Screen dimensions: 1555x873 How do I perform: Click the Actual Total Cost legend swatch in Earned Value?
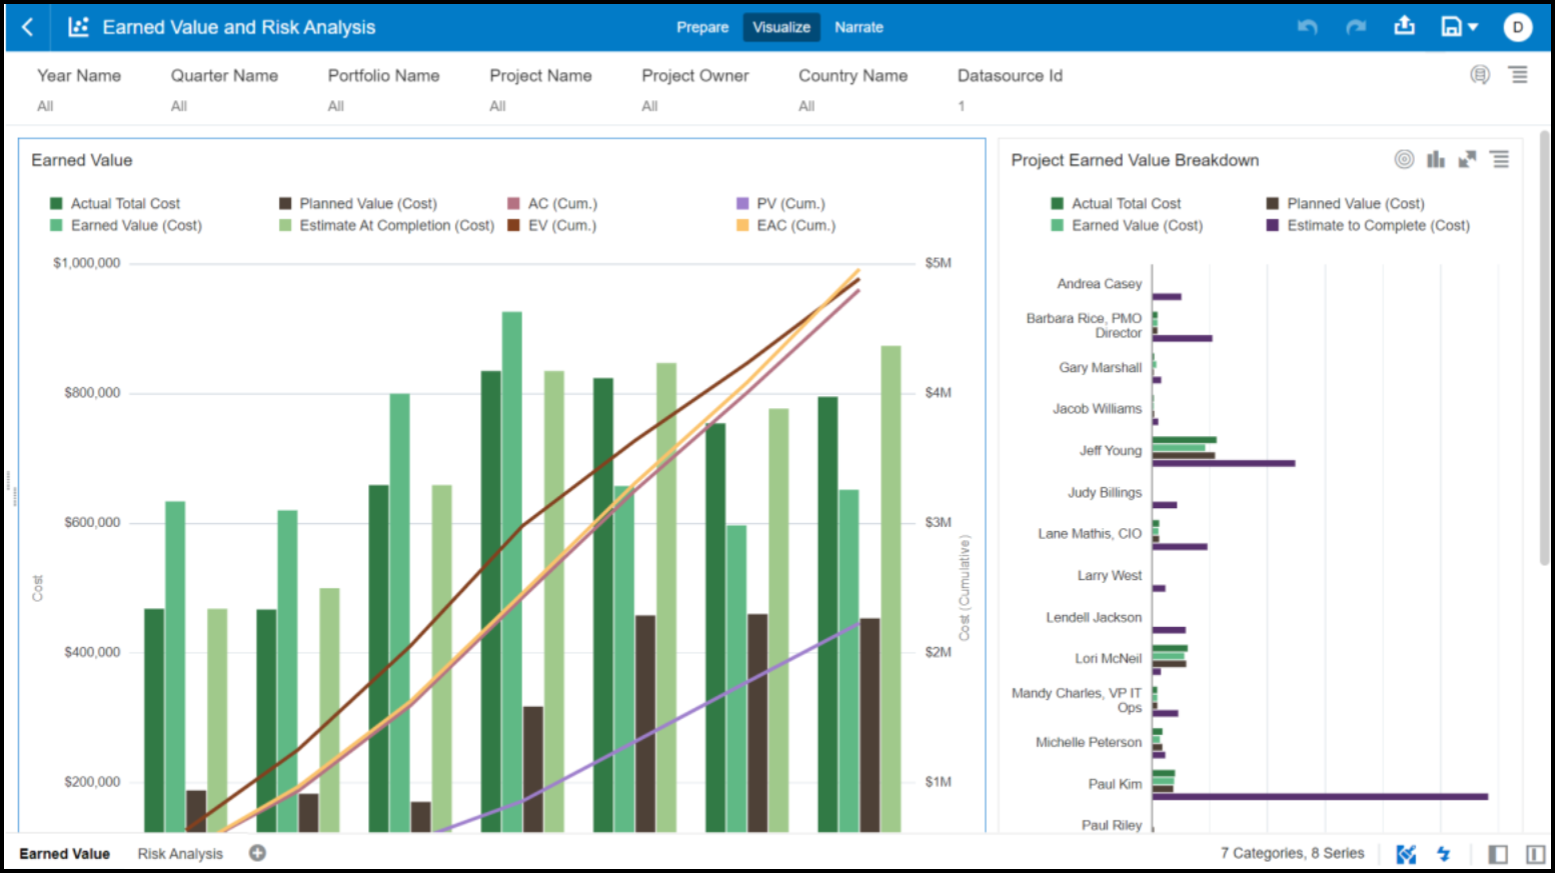pos(56,203)
